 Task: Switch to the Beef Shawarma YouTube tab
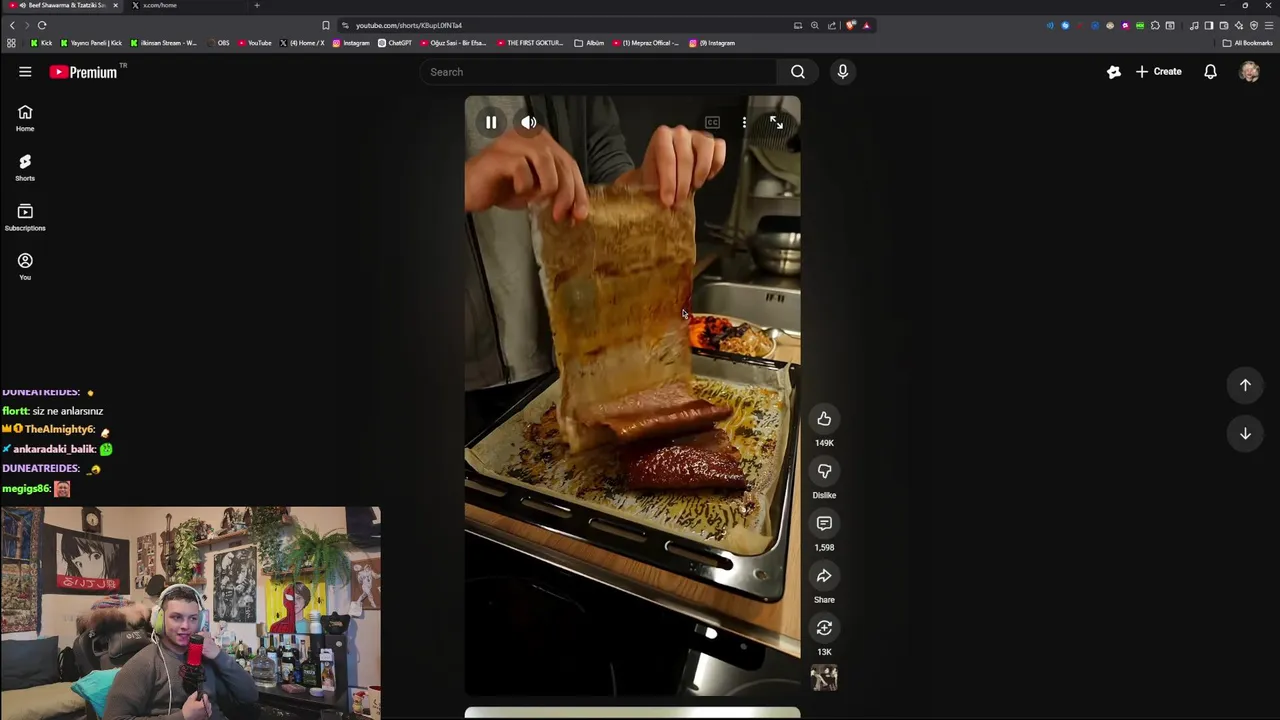(62, 5)
